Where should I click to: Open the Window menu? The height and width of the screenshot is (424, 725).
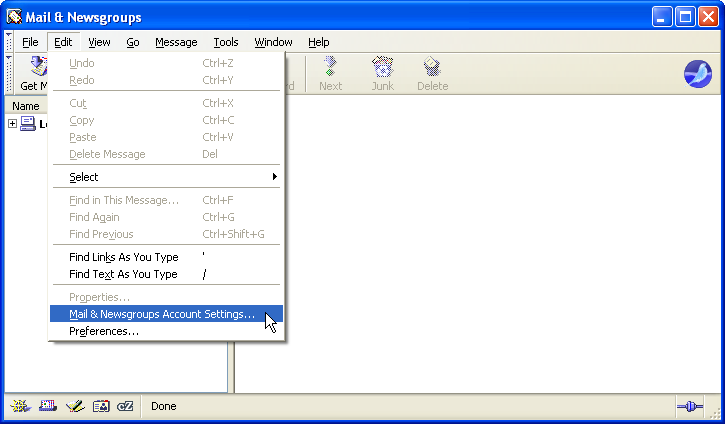(273, 42)
